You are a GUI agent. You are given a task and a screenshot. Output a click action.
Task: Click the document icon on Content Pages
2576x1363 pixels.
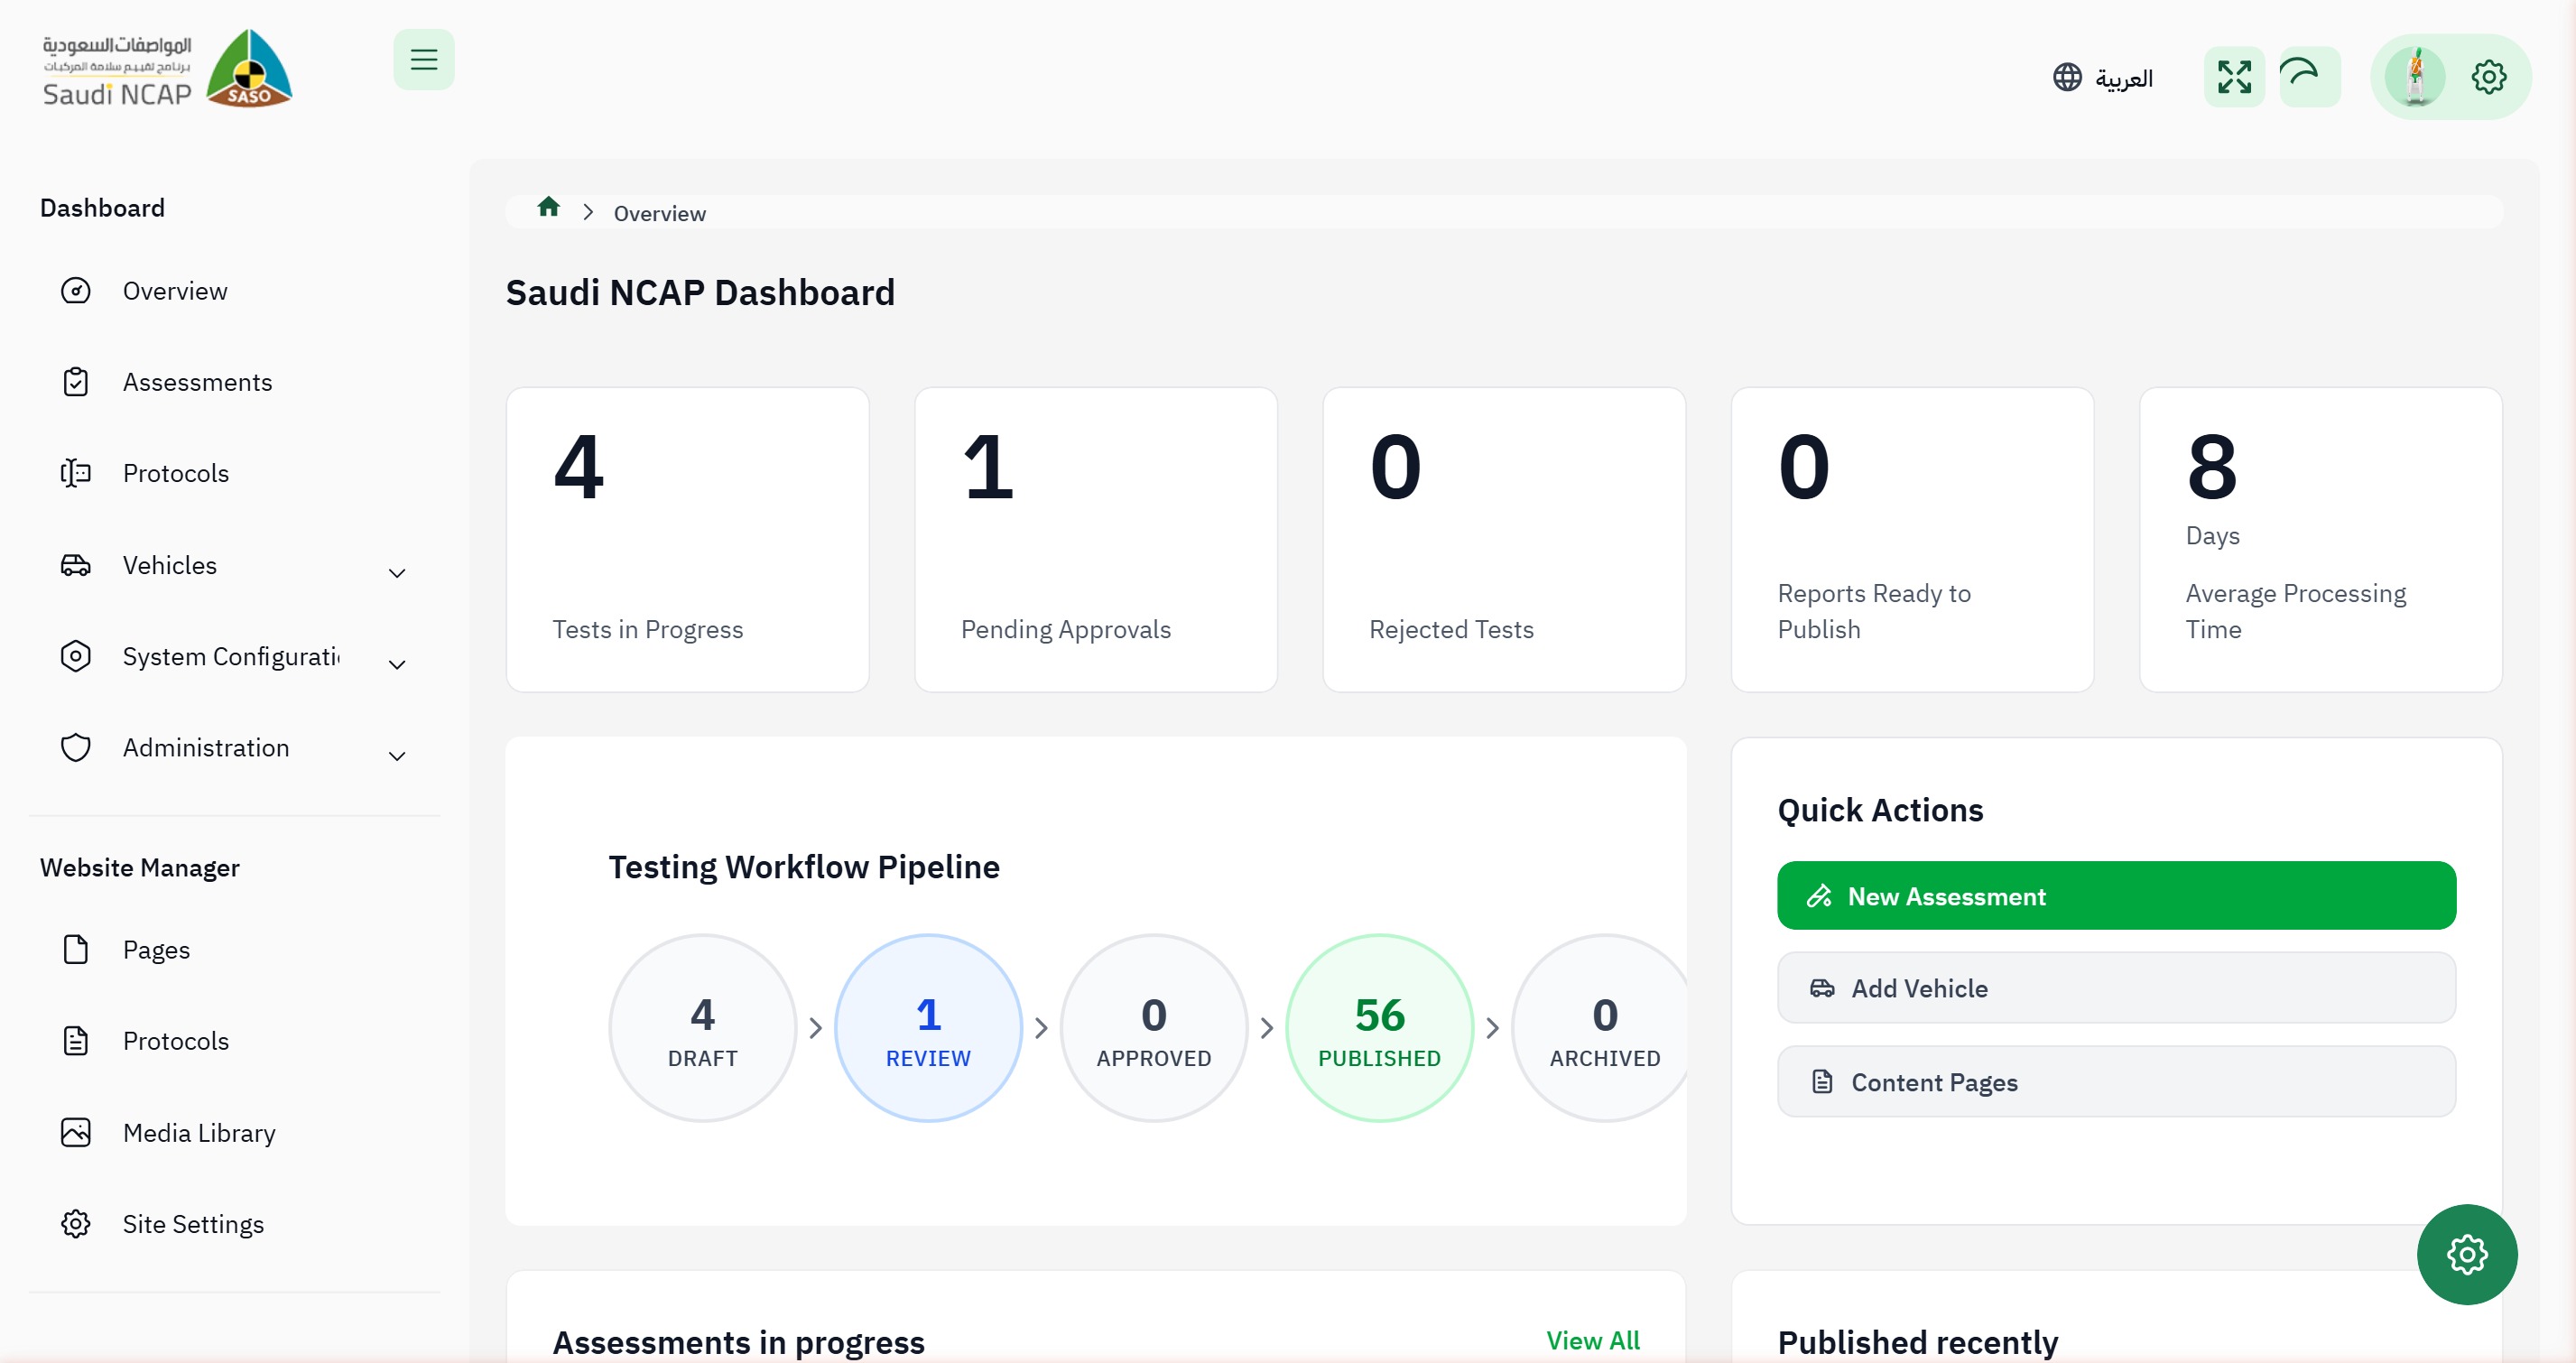1822,1082
